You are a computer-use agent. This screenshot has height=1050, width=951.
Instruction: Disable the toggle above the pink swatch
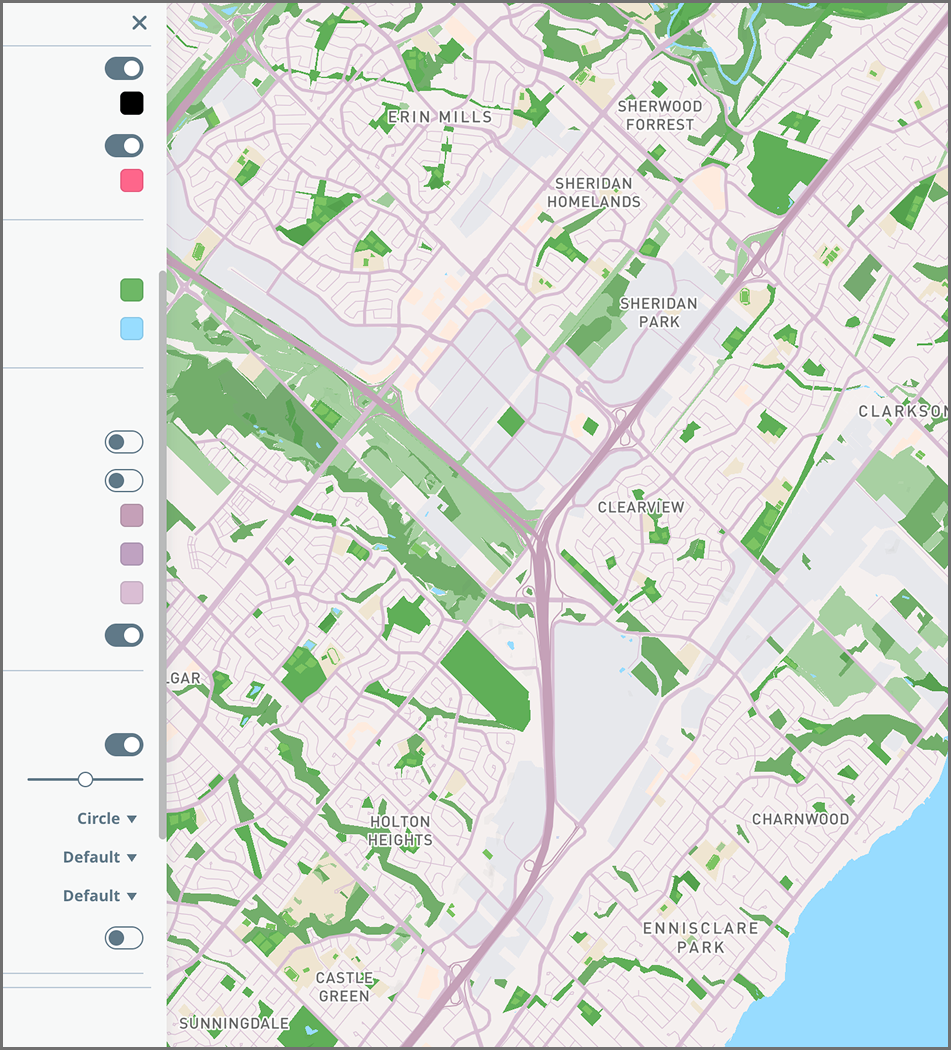(x=125, y=146)
